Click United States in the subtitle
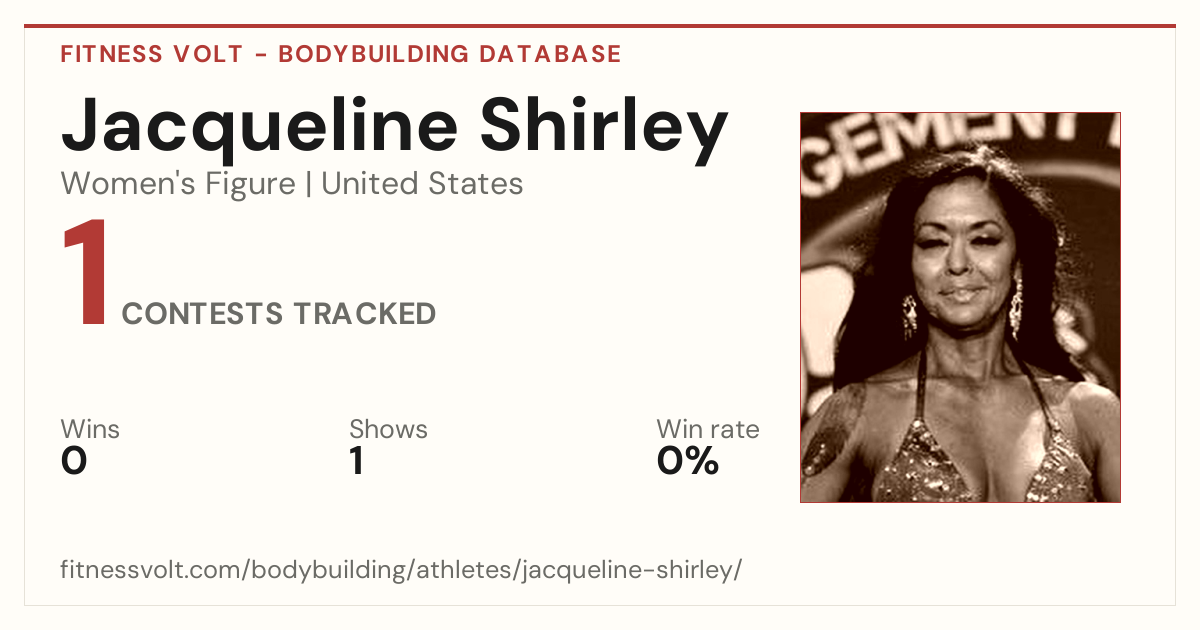Viewport: 1200px width, 630px height. [422, 184]
